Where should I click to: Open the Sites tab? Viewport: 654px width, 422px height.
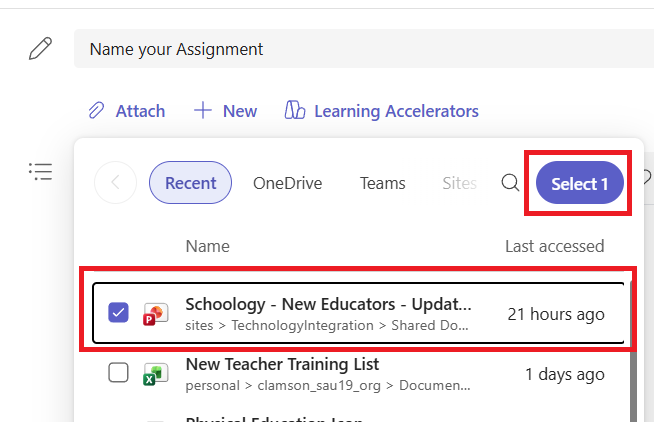459,183
